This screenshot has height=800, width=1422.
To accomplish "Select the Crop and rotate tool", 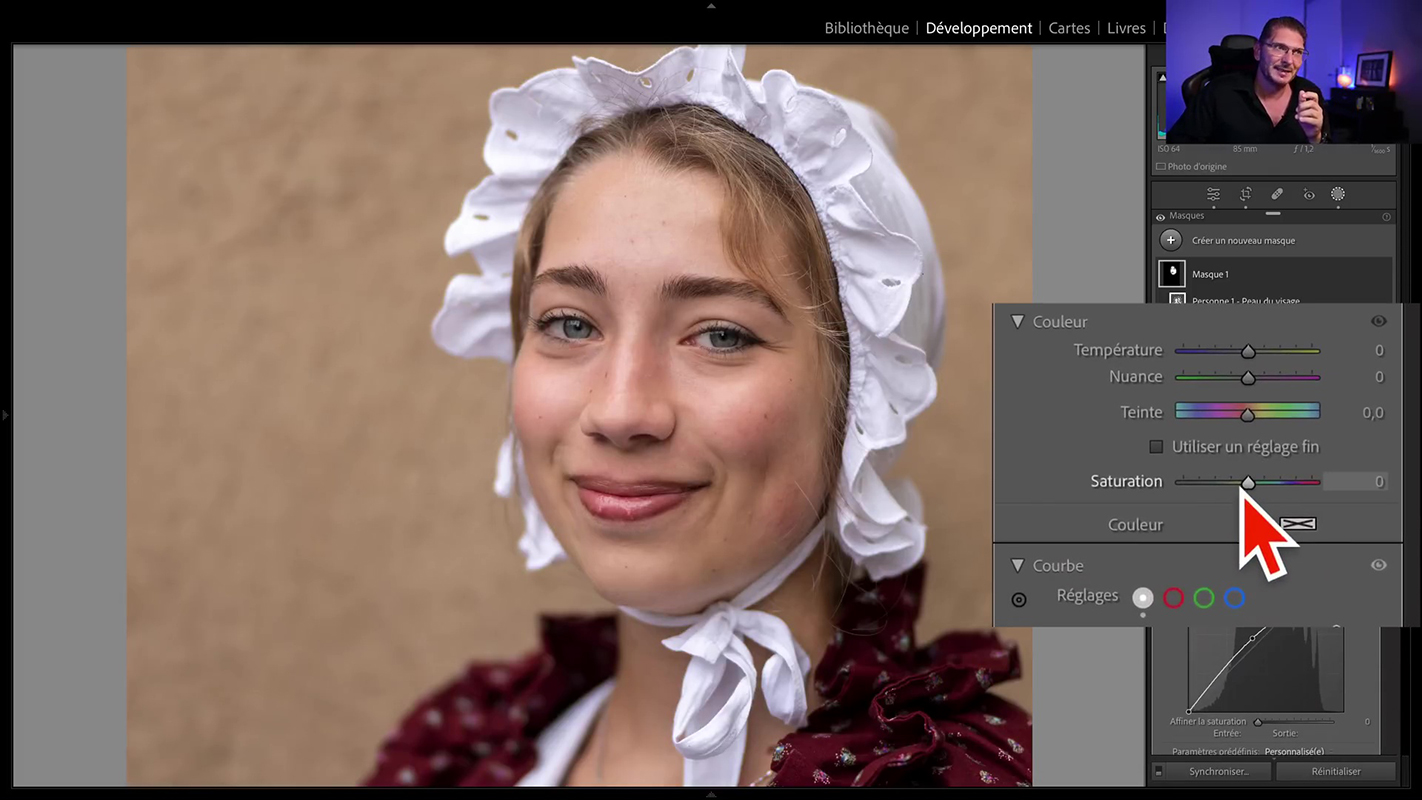I will point(1246,194).
